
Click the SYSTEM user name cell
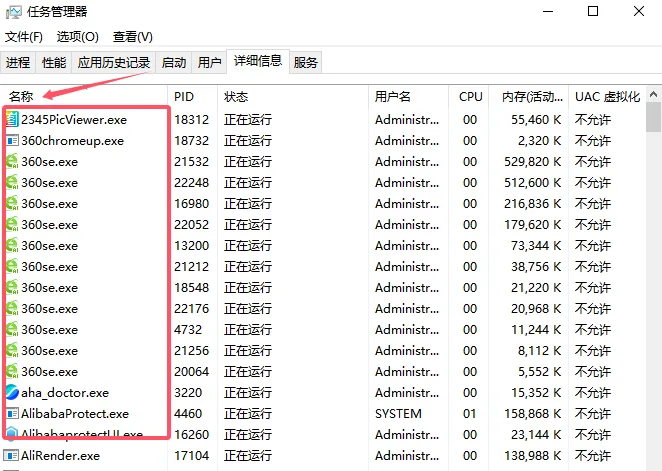[x=398, y=414]
